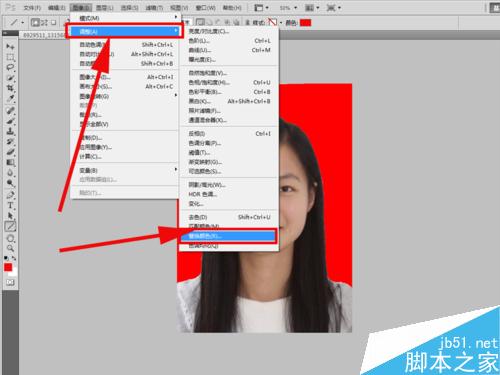Open the 滤镜(T) menu
500x375 pixels.
point(154,7)
